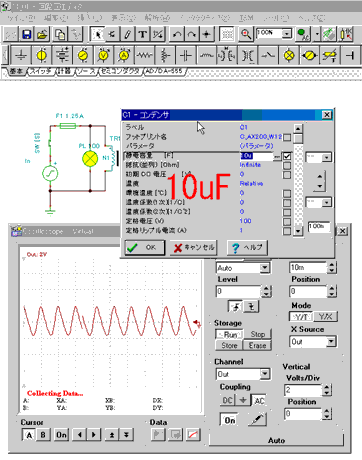This screenshot has height=460, width=362.
Task: Click the Undo arrow icon
Action: [177, 34]
